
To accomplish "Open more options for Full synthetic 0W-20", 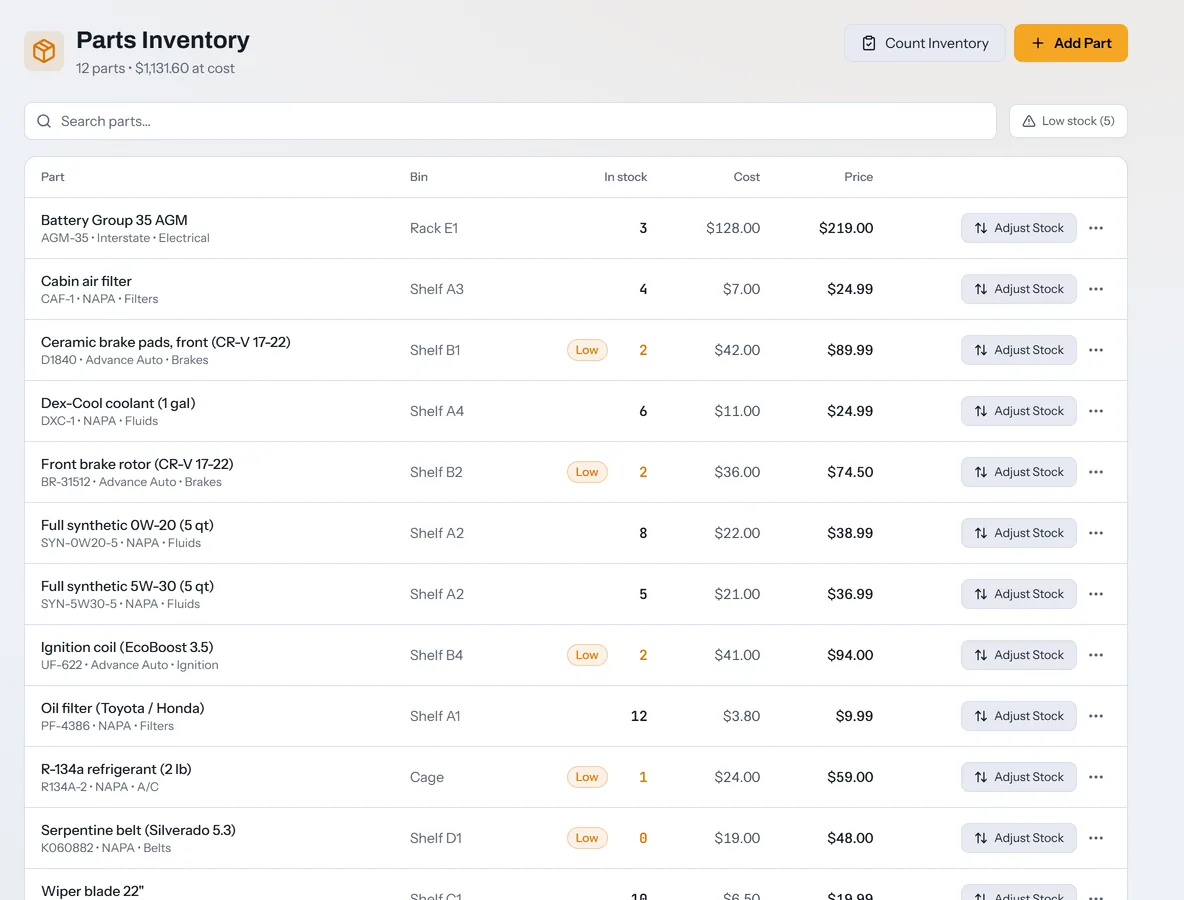I will click(1096, 533).
